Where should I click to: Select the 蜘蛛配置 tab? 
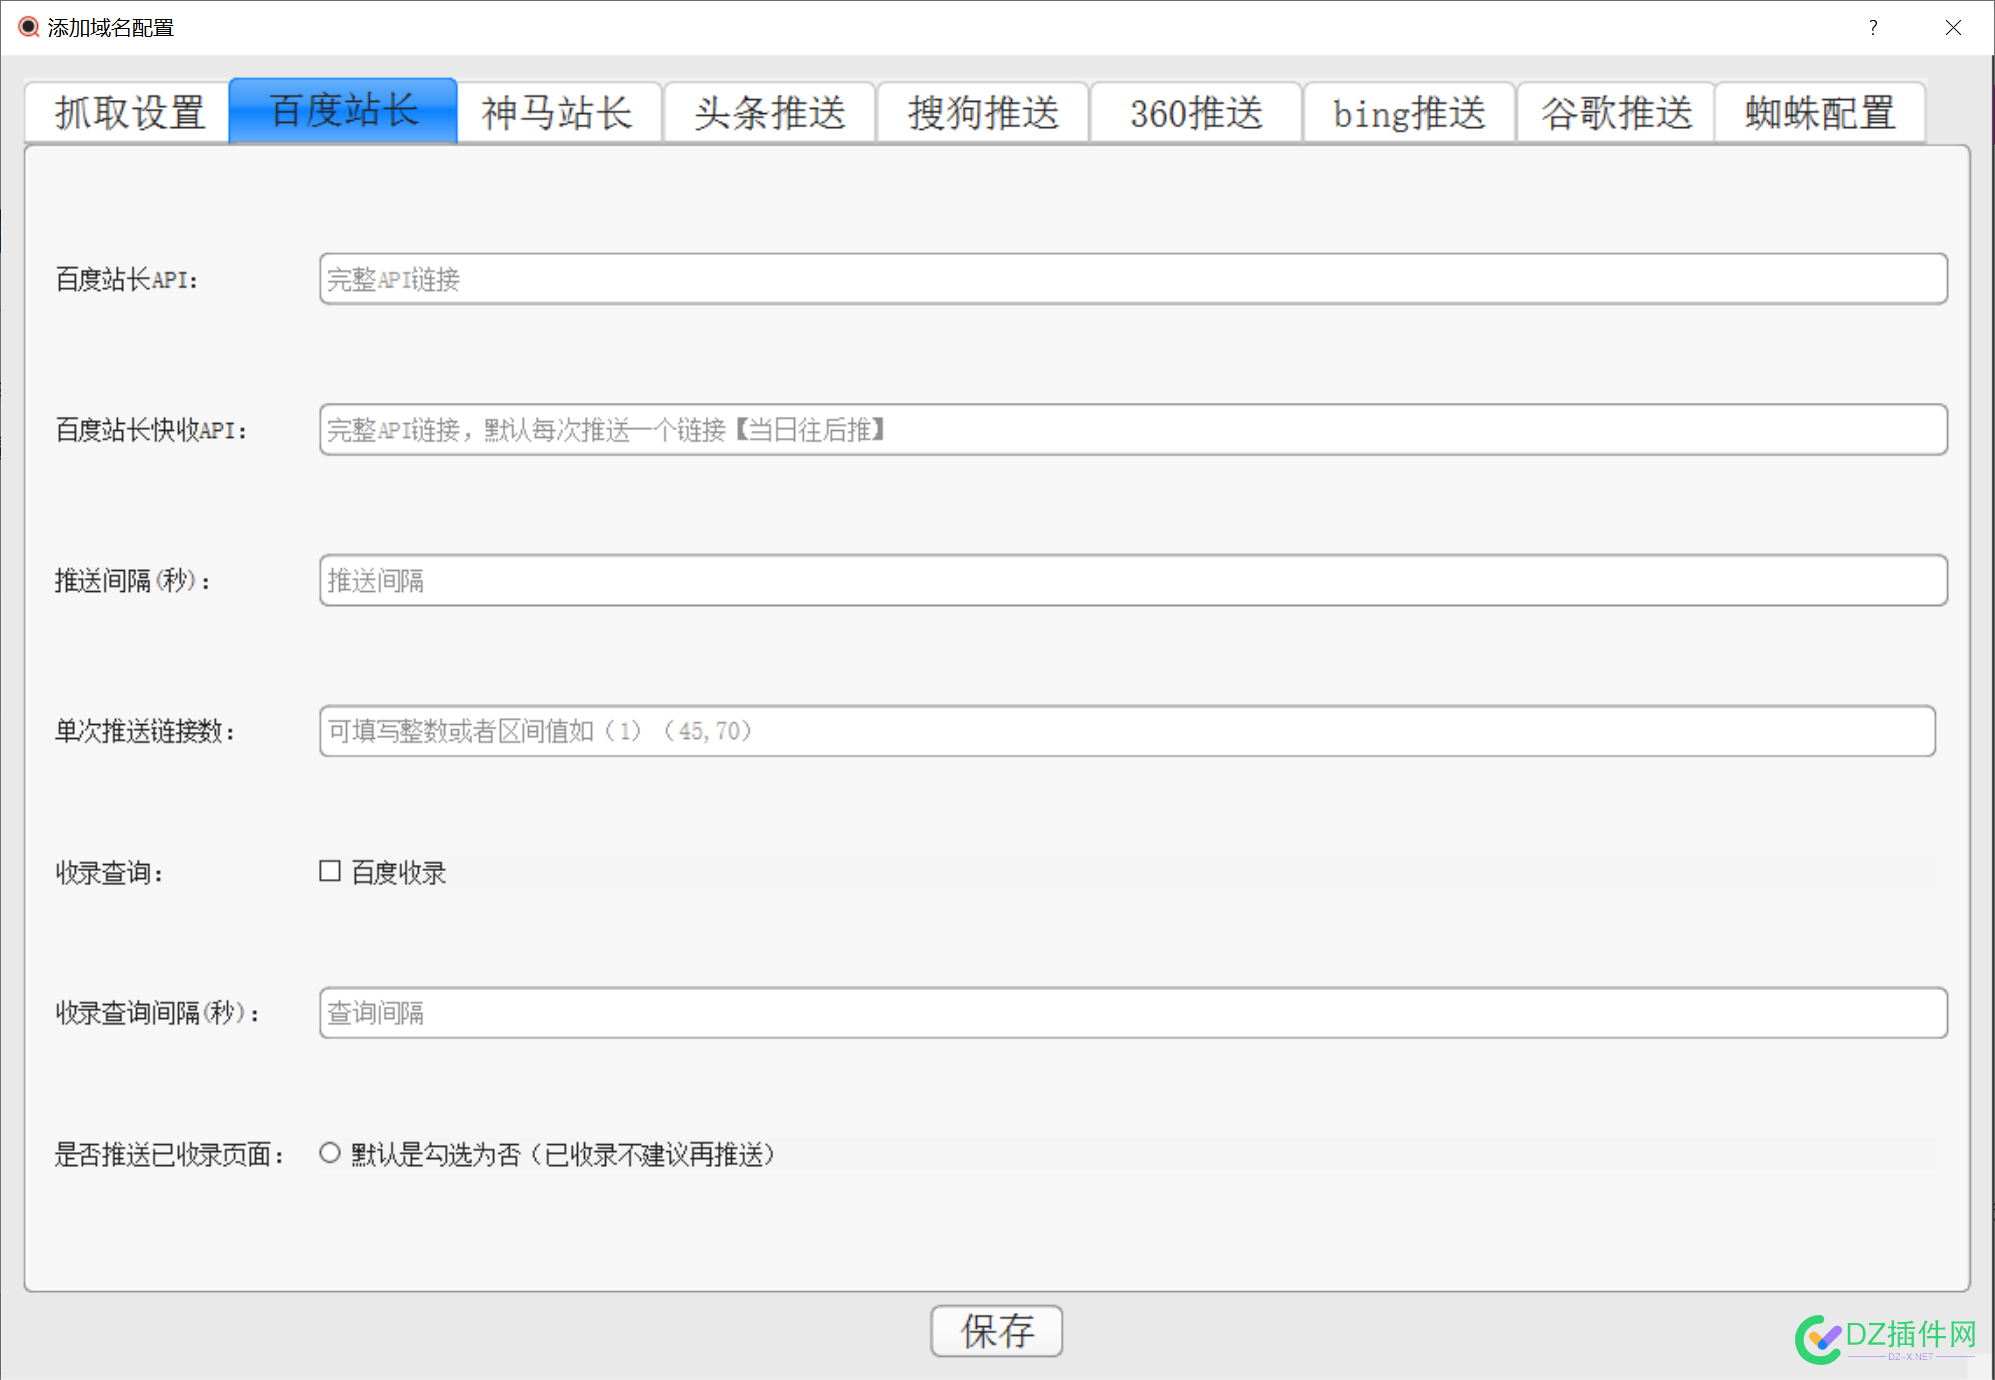(1820, 113)
